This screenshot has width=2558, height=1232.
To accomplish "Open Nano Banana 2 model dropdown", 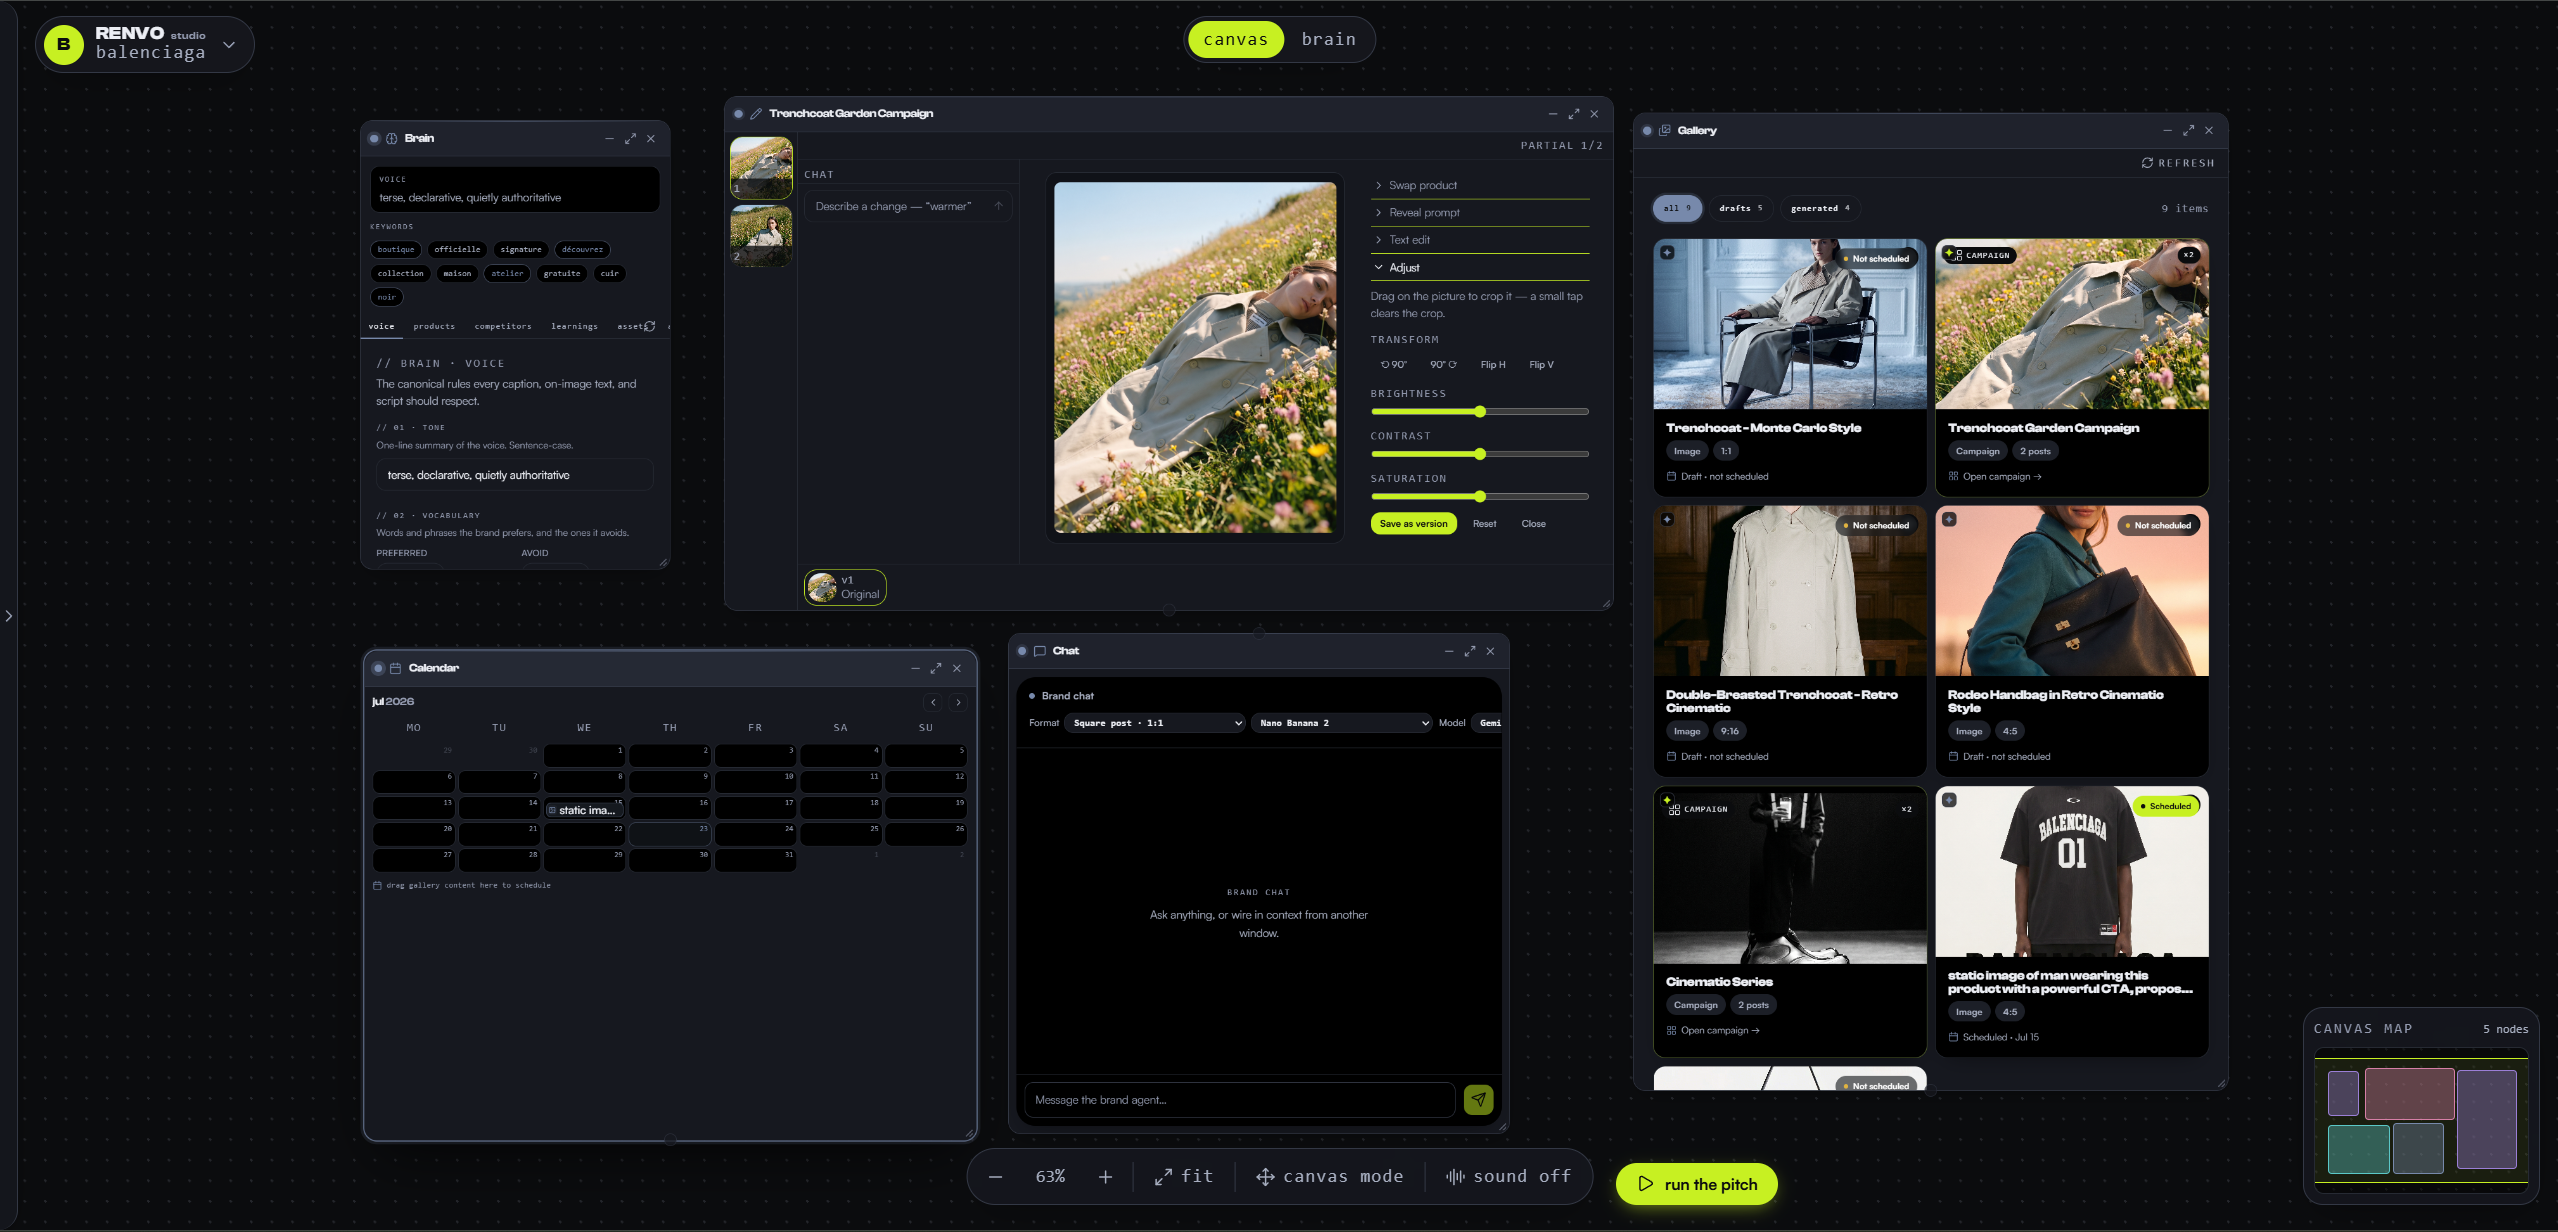I will click(1341, 723).
